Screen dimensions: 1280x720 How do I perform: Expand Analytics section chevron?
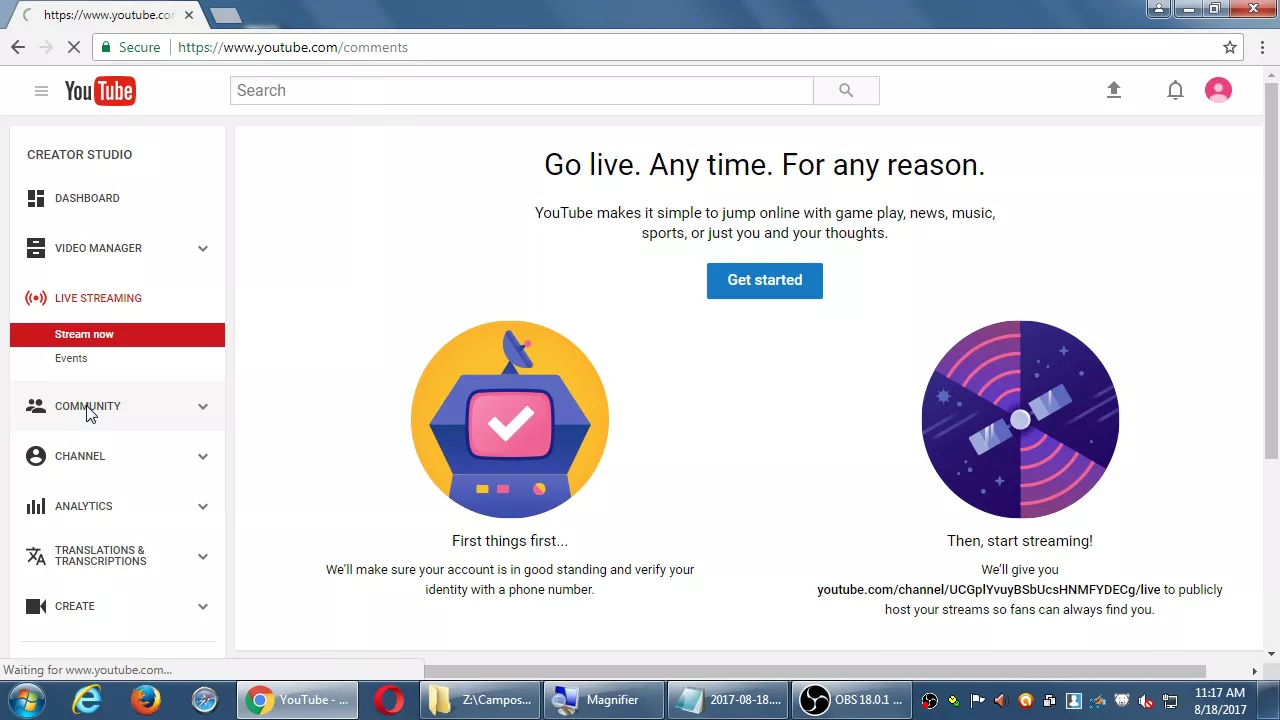203,506
